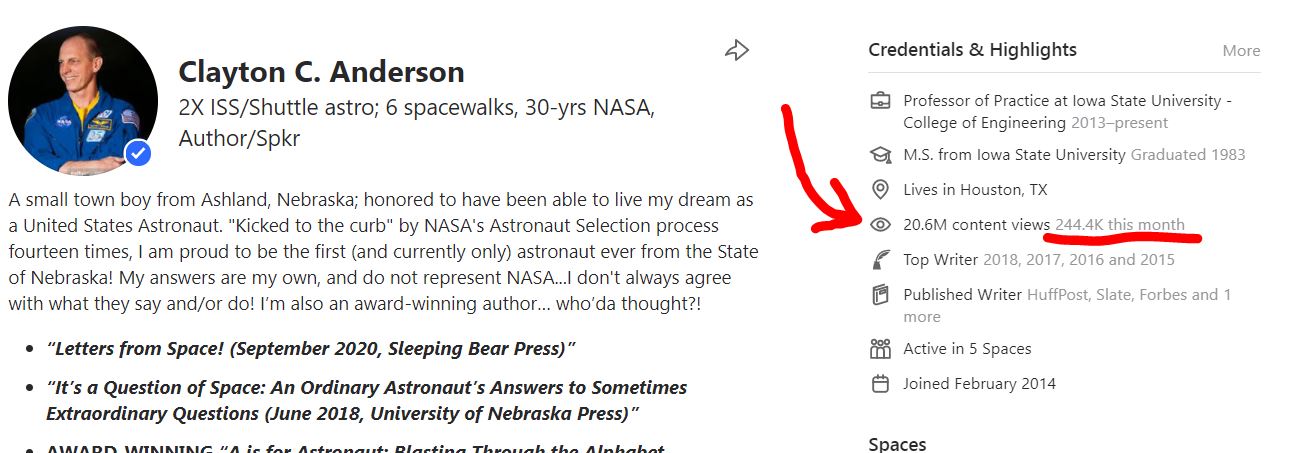Click the share arrow icon beside profile name
1298x453 pixels.
(x=737, y=50)
